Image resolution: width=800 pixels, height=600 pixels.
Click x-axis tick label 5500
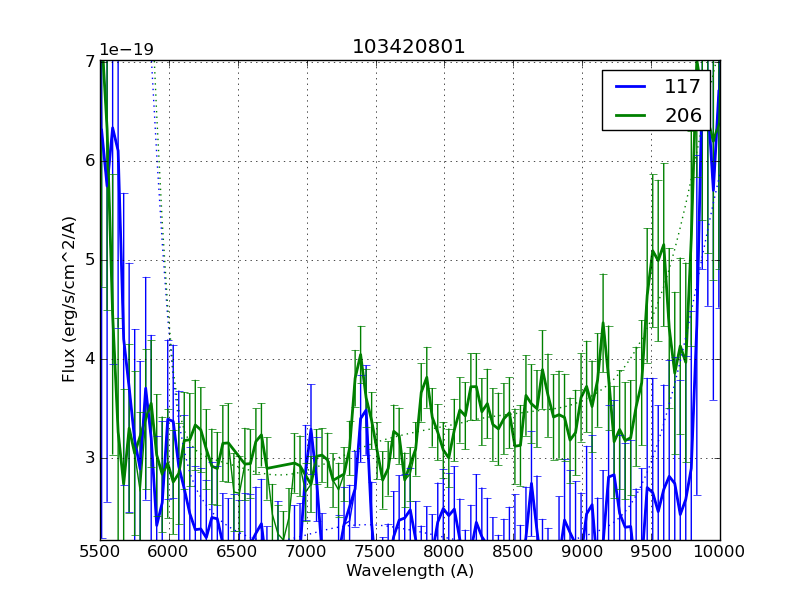pyautogui.click(x=100, y=551)
